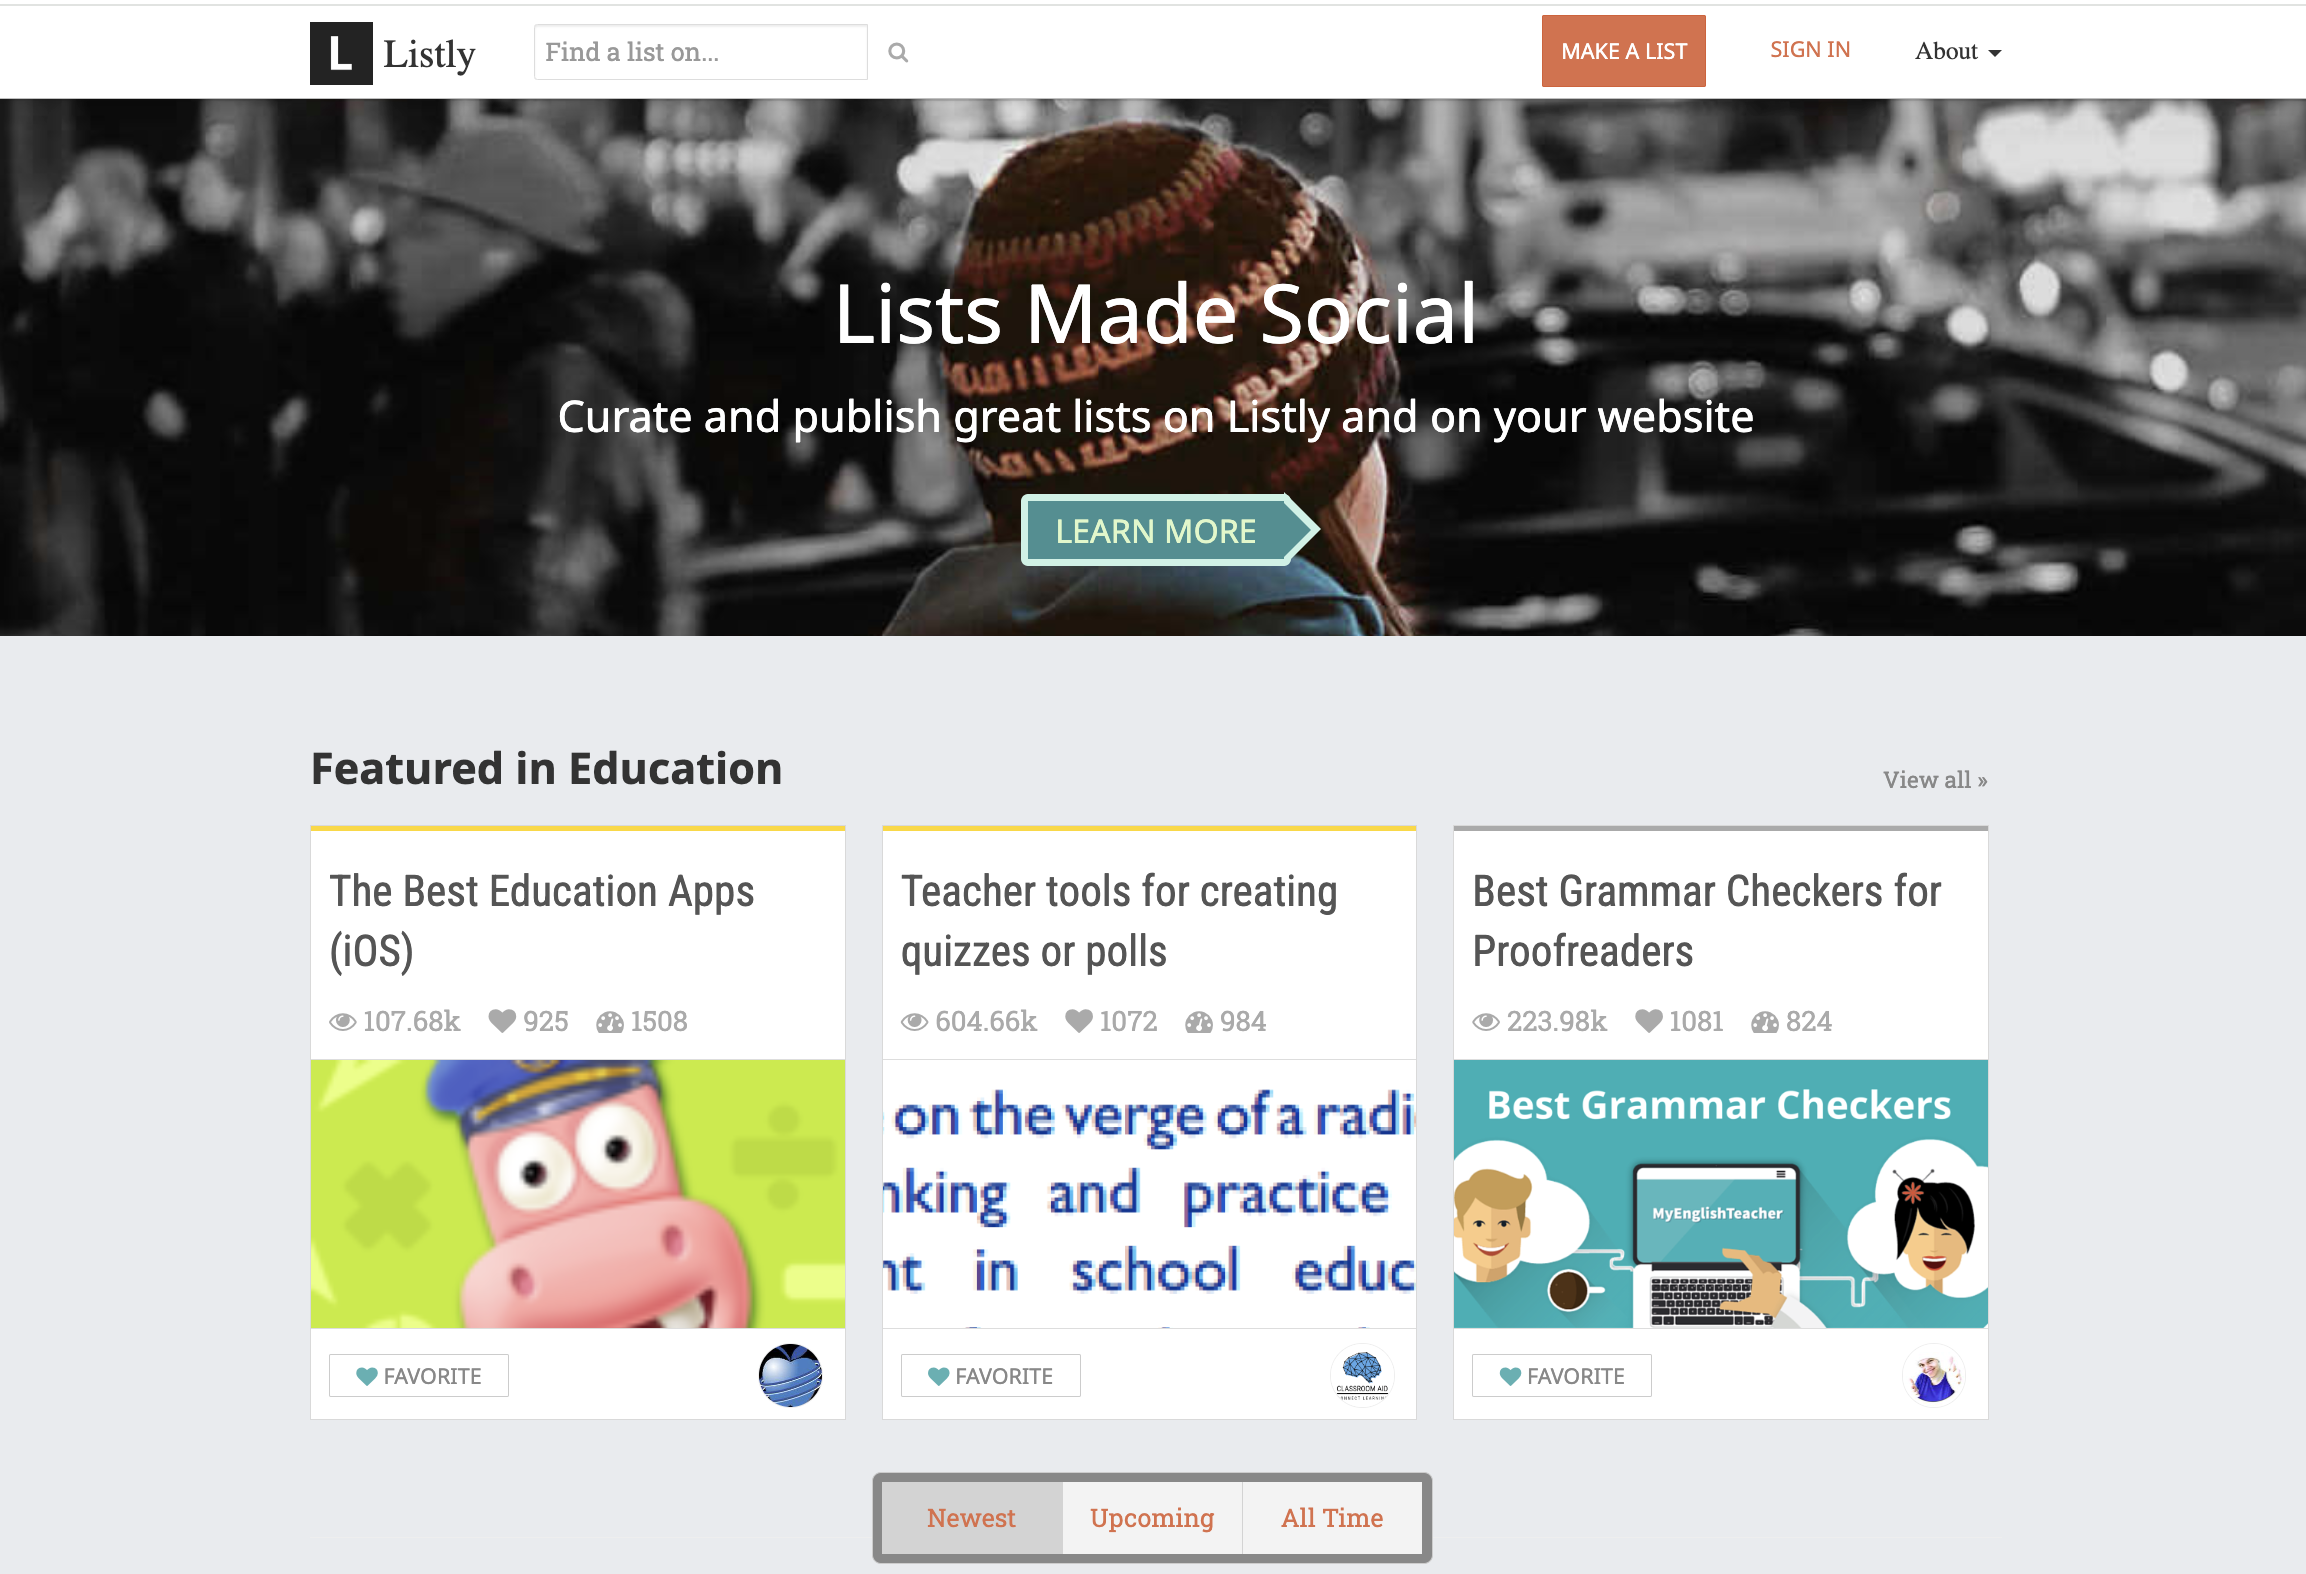Click the Listly logo icon
2306x1574 pixels.
click(341, 53)
